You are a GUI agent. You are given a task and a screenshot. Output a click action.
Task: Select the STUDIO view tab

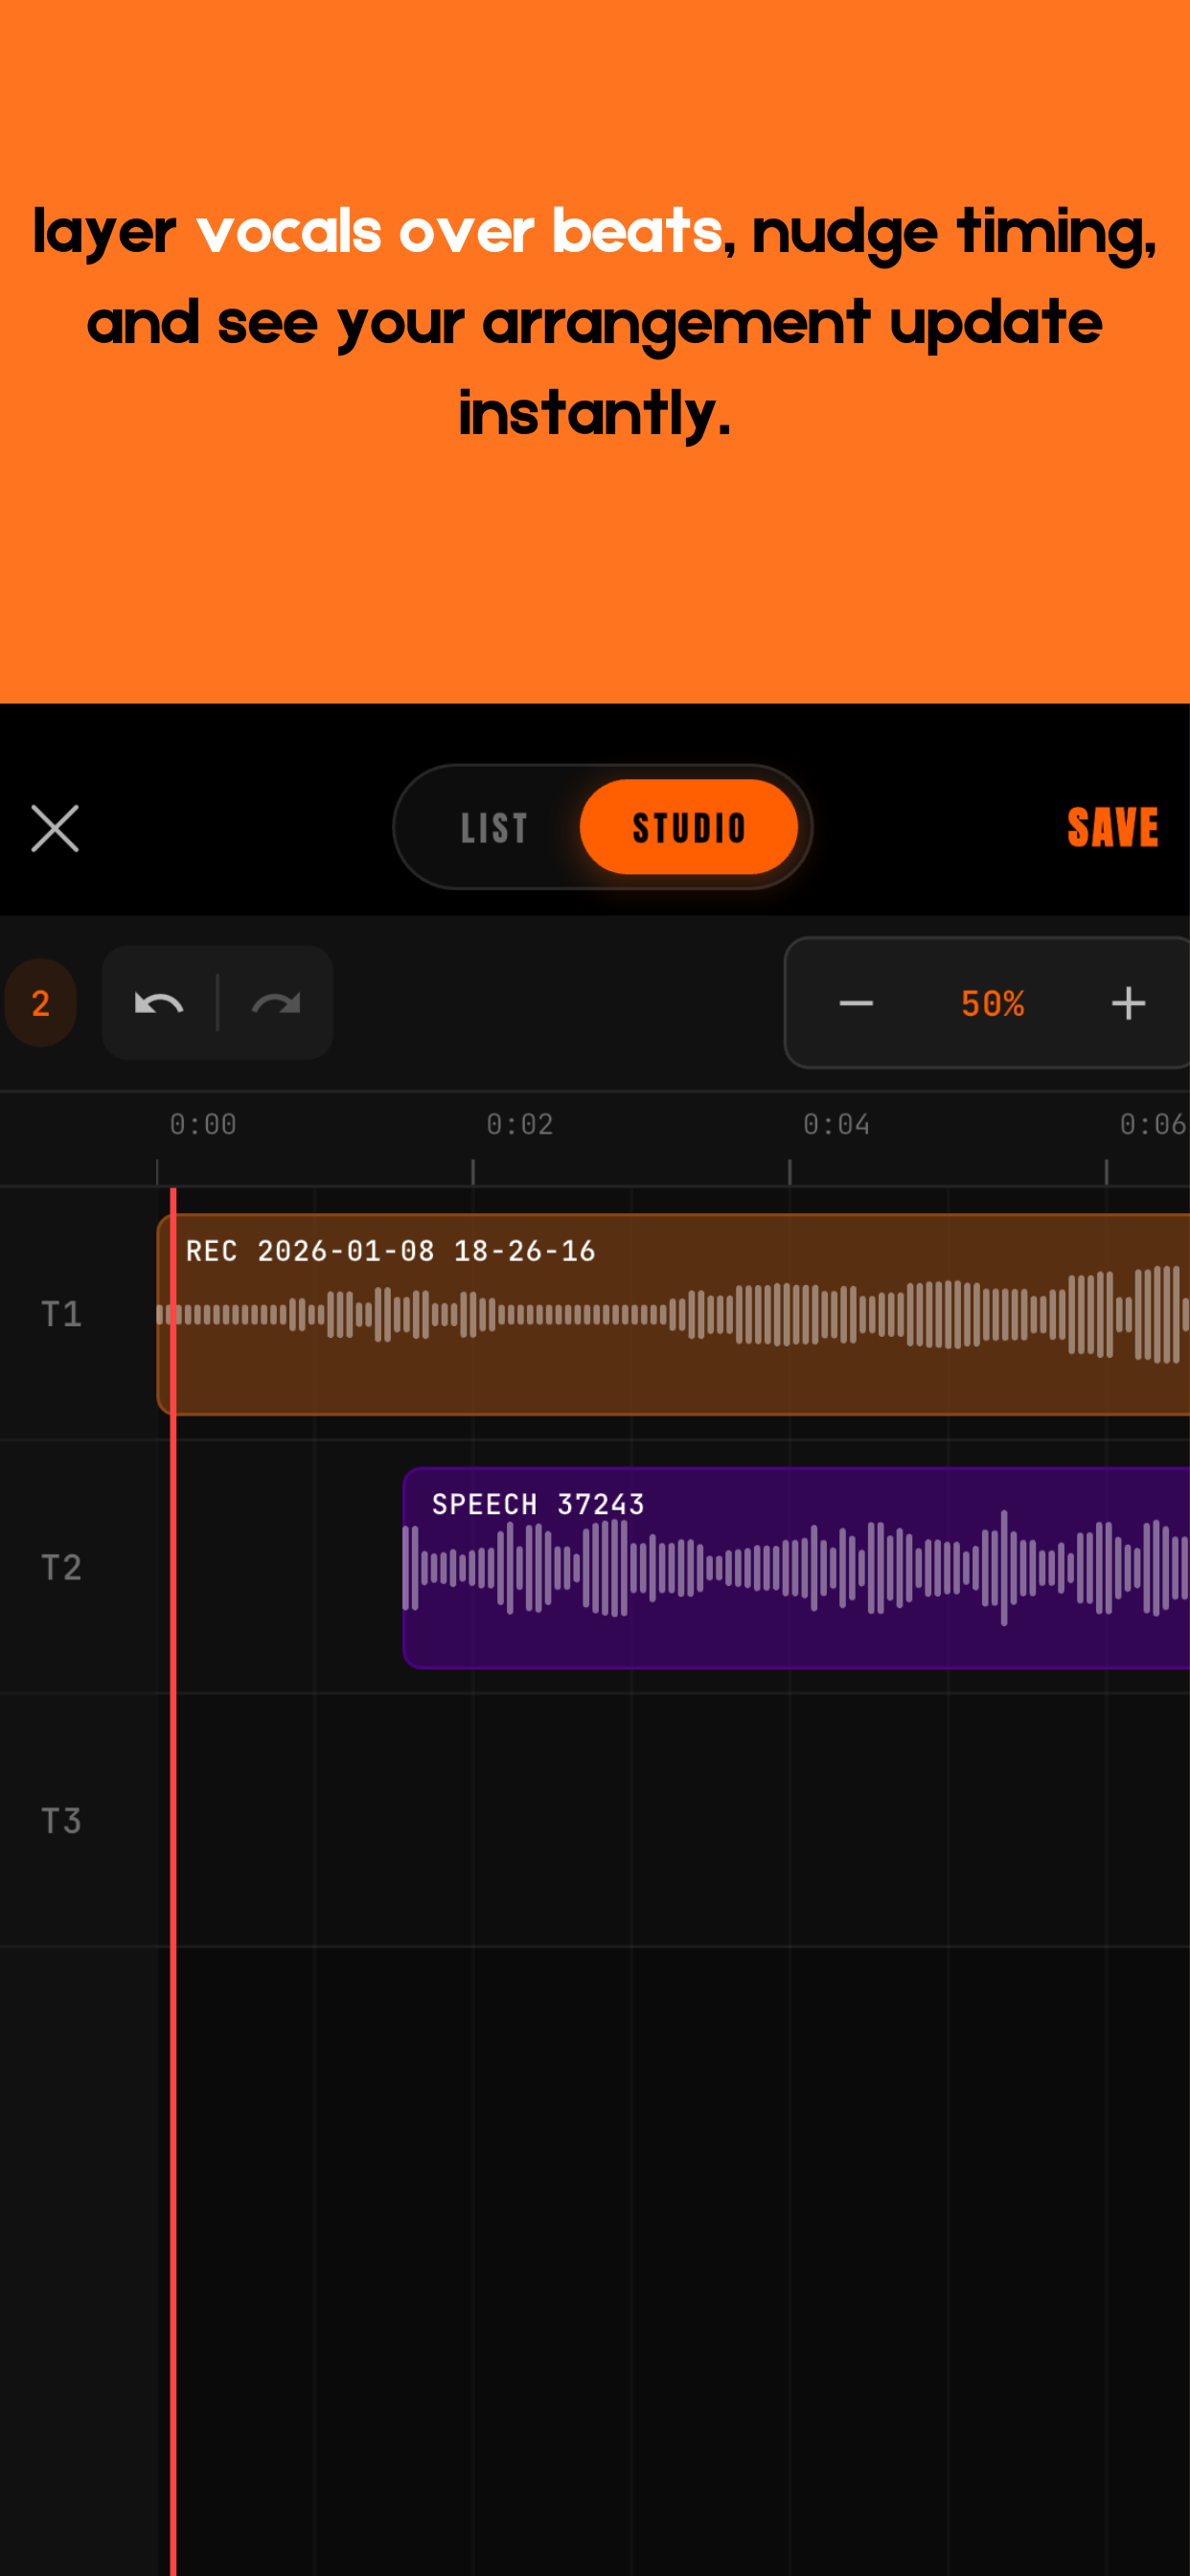point(689,828)
